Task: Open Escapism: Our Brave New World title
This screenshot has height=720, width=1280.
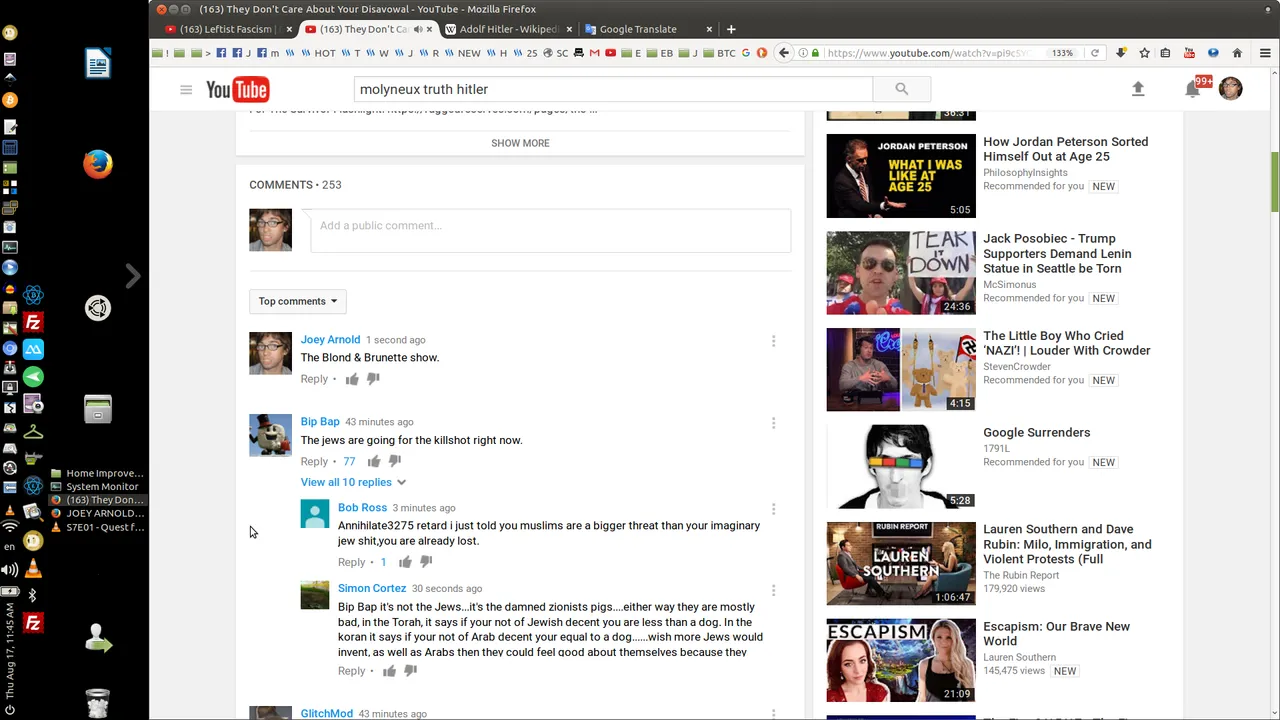Action: [x=1056, y=634]
